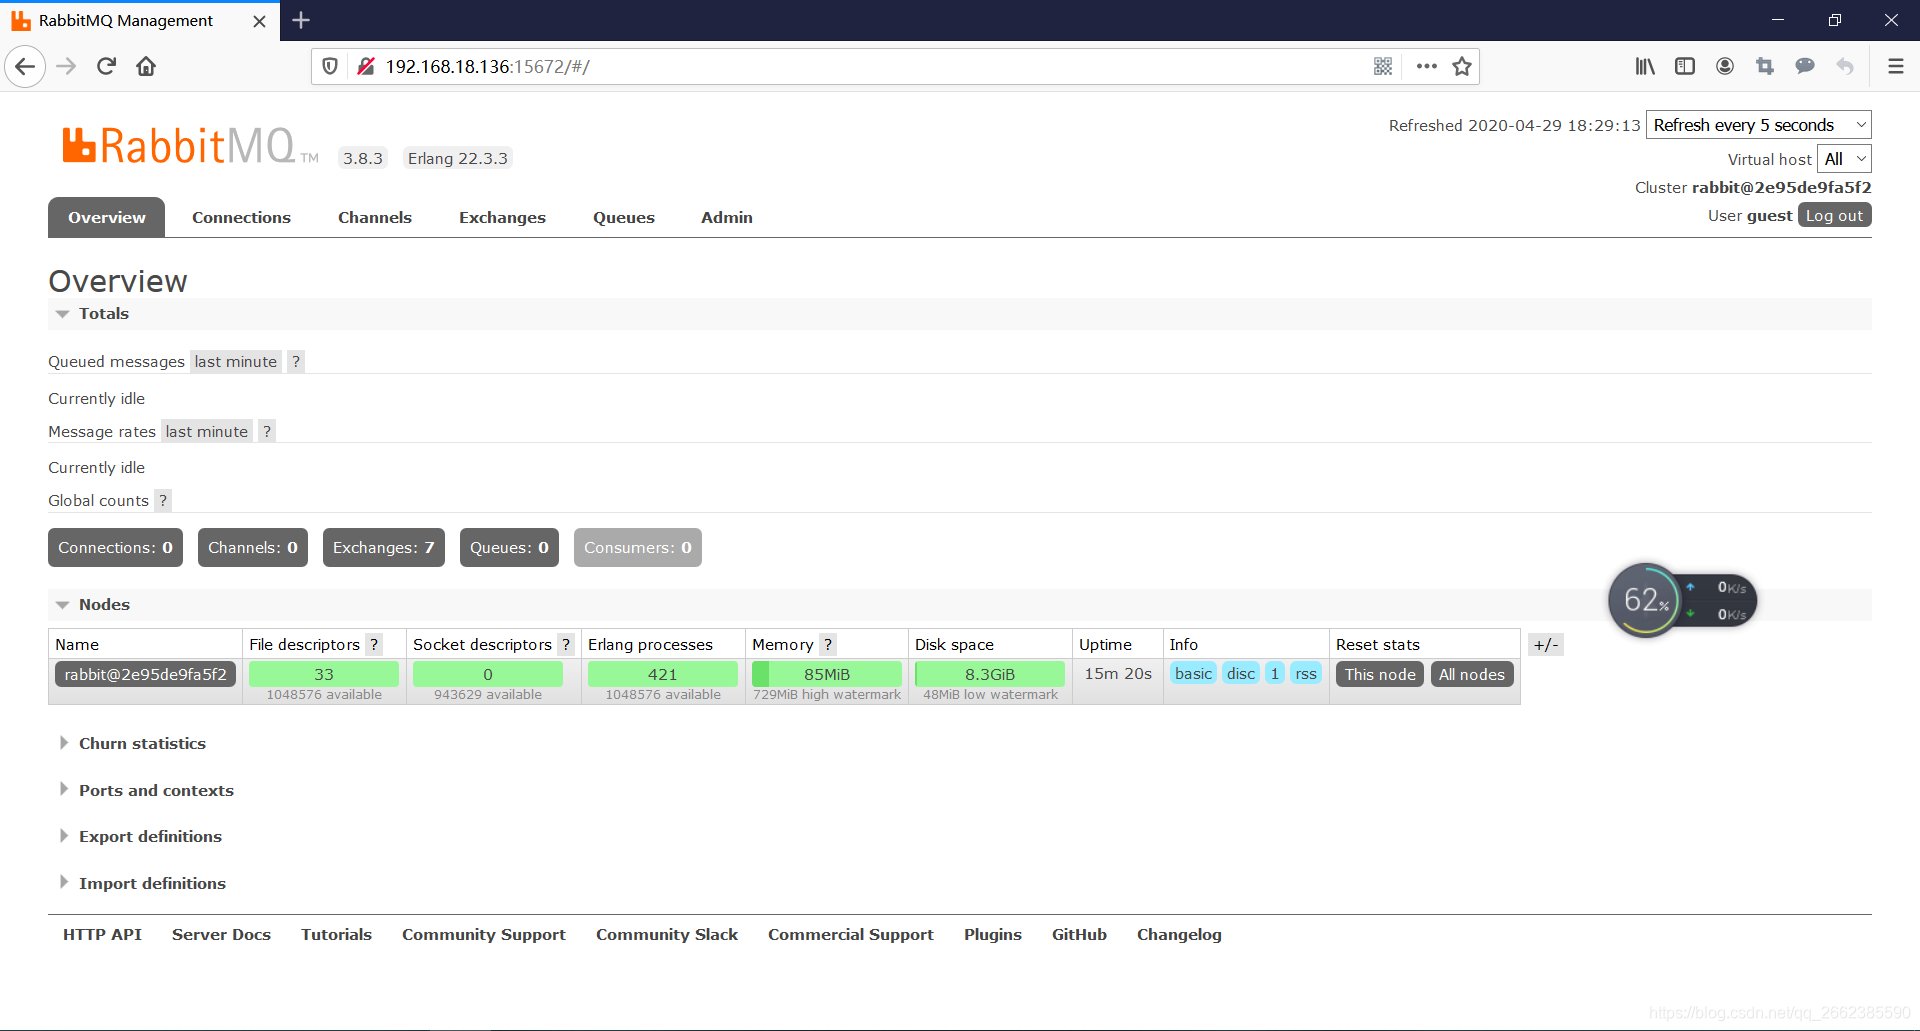Click the Queues: 0 count button
The image size is (1920, 1031).
click(509, 548)
